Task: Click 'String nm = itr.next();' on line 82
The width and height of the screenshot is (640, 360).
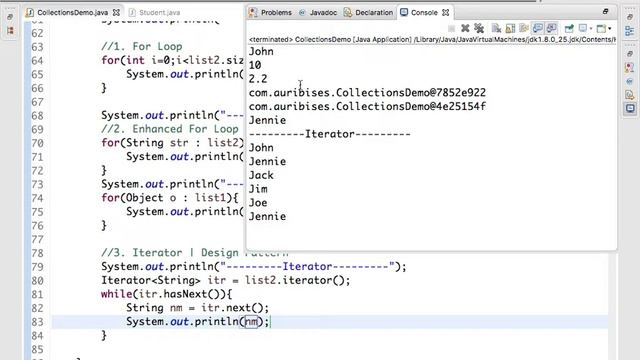Action: (x=198, y=308)
